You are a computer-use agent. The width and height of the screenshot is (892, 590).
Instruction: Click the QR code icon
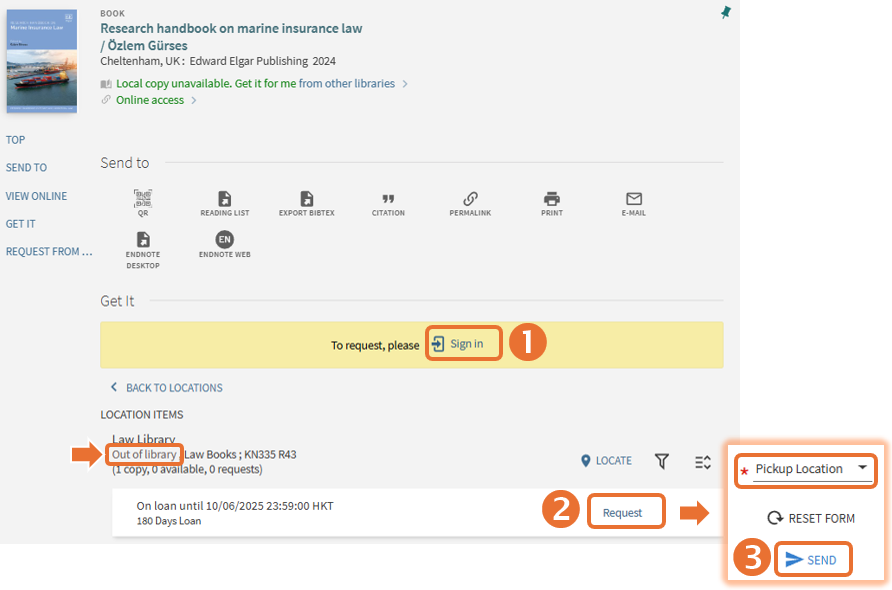click(x=143, y=200)
